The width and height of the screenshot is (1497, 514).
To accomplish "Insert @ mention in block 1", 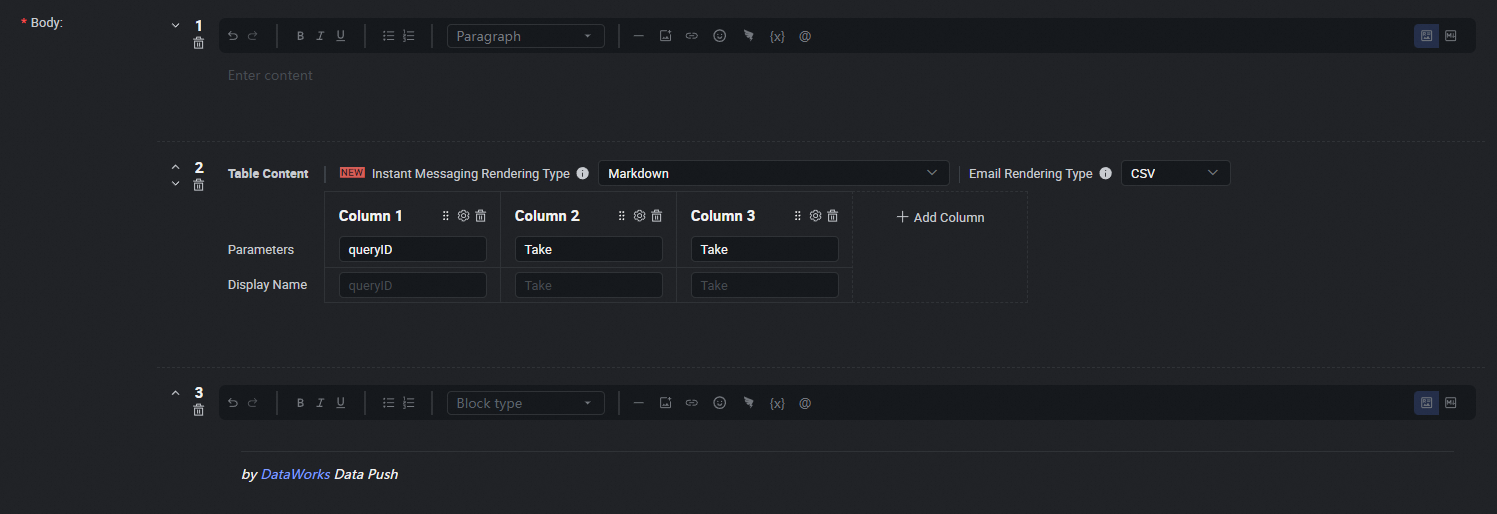I will [805, 36].
